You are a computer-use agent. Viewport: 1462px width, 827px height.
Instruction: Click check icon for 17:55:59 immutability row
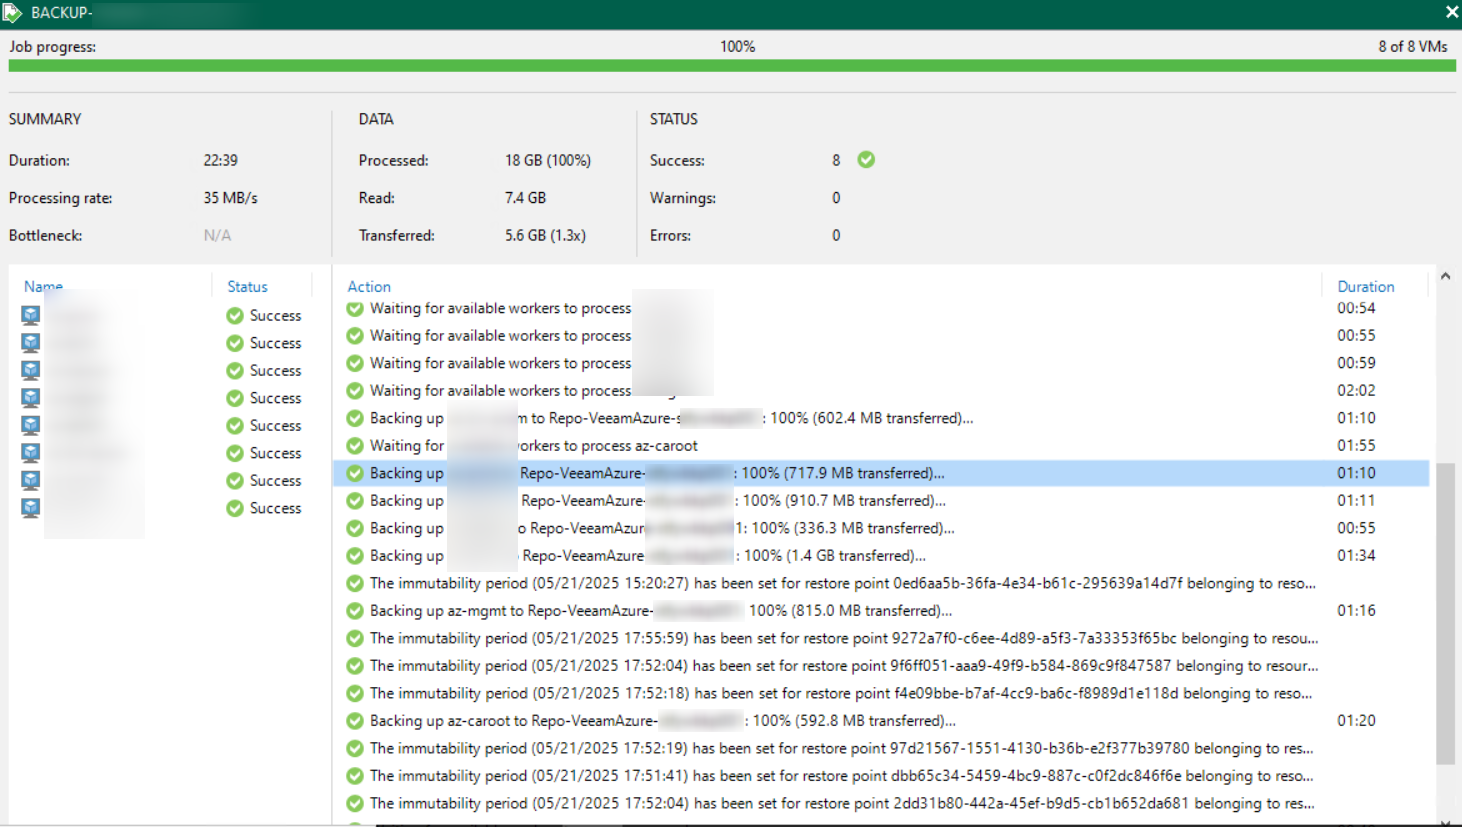pyautogui.click(x=355, y=638)
